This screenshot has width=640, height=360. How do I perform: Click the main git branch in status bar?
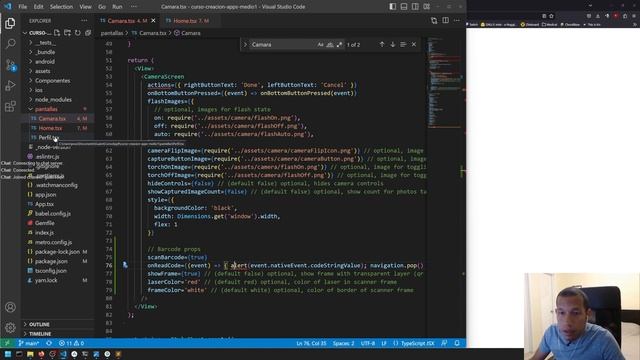click(29, 343)
